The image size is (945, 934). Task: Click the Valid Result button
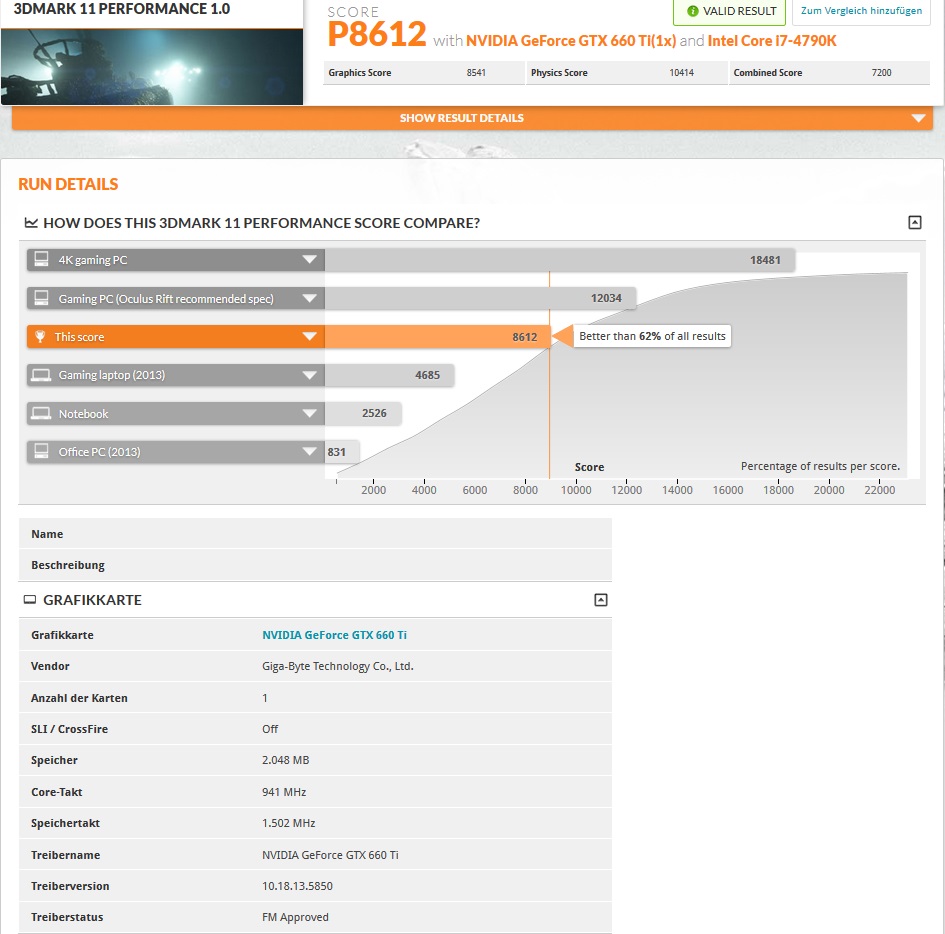pyautogui.click(x=729, y=11)
